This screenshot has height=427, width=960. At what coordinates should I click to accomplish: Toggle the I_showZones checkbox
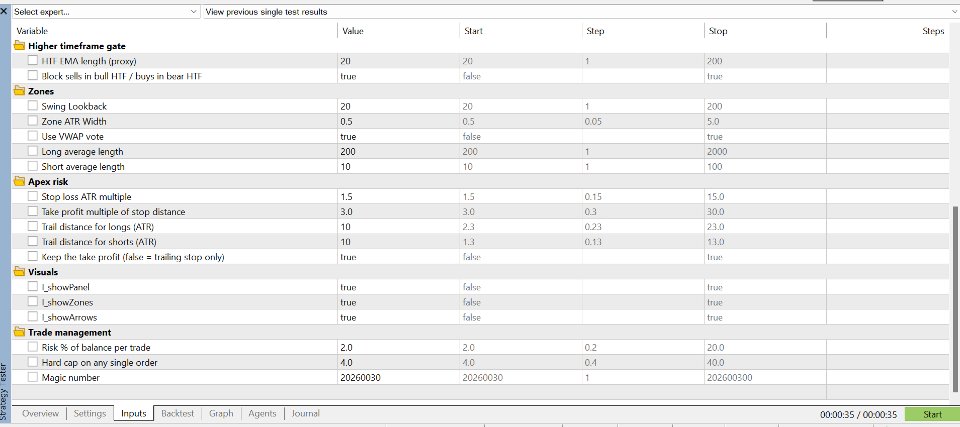pyautogui.click(x=32, y=302)
